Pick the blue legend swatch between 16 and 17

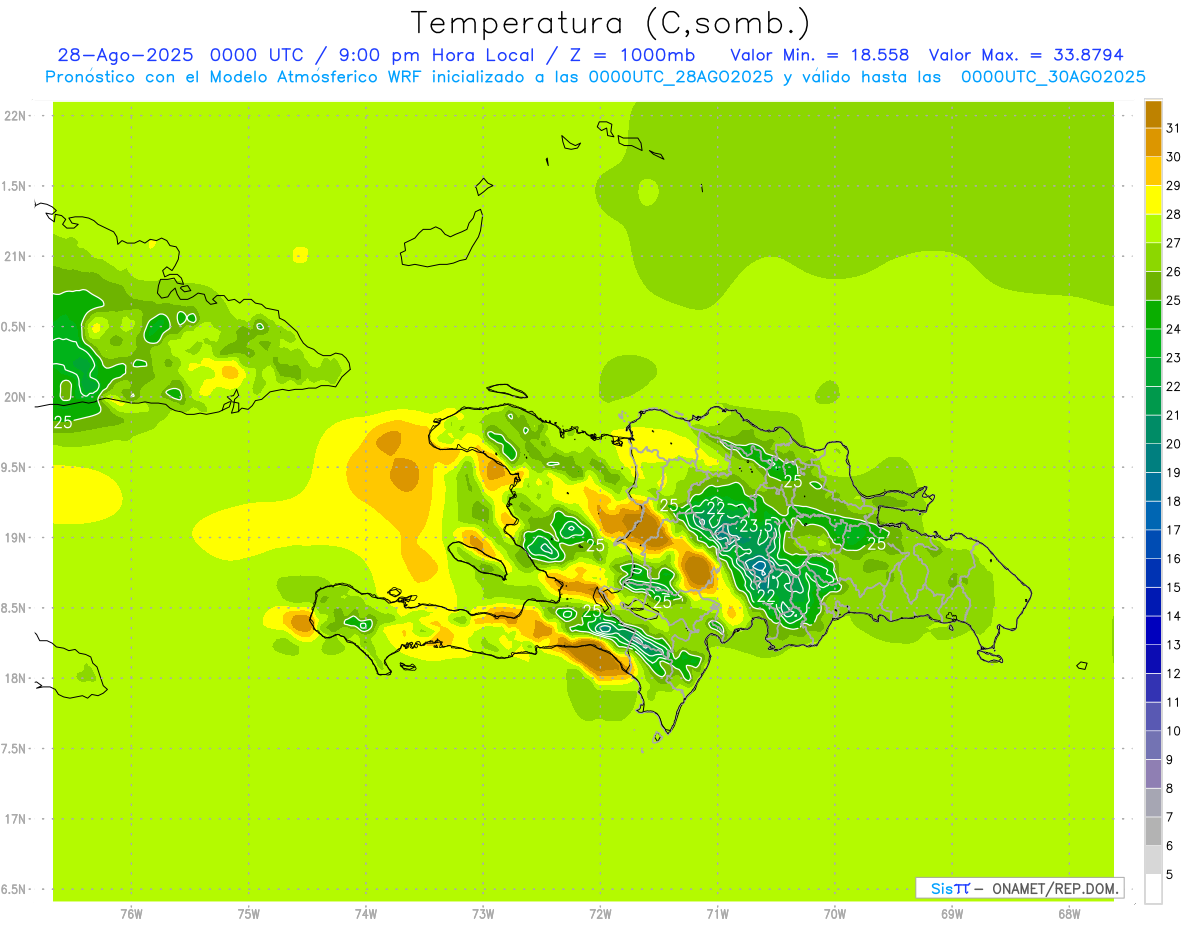click(x=1153, y=544)
